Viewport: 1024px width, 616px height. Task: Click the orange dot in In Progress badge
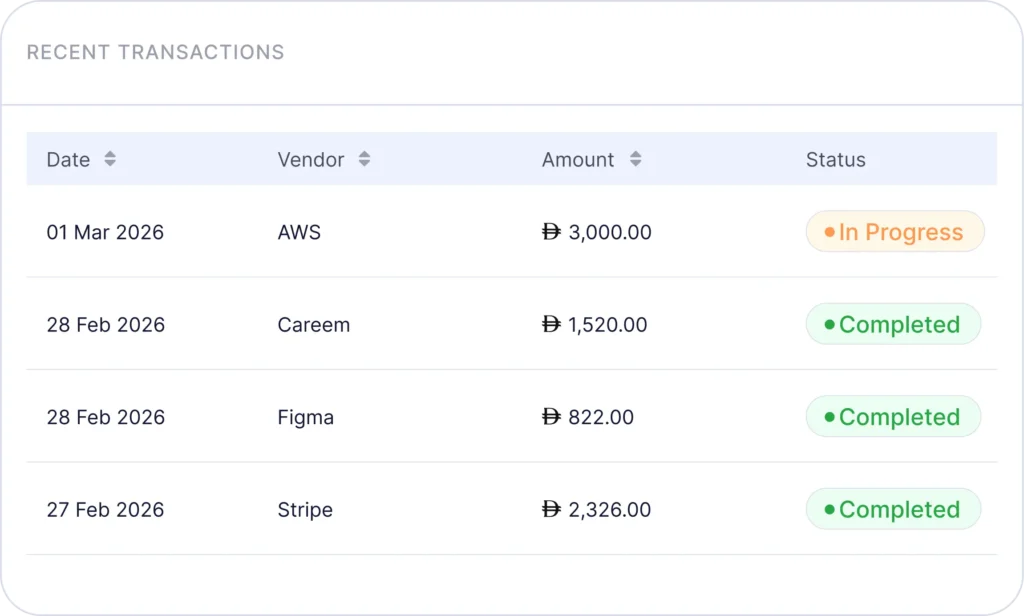pos(829,233)
